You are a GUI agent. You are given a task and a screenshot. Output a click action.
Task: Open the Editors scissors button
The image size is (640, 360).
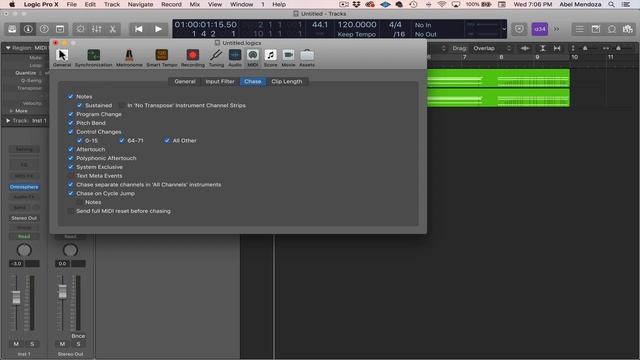point(112,29)
